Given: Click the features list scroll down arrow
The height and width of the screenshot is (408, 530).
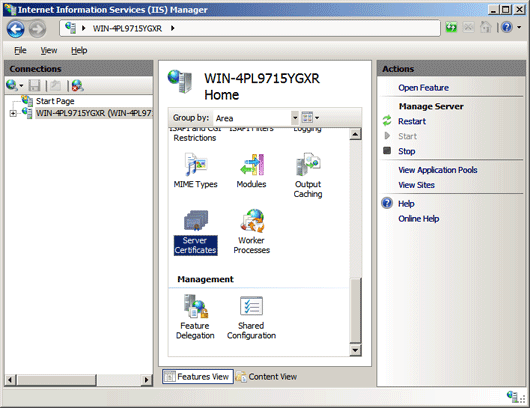Looking at the screenshot, I should 355,350.
